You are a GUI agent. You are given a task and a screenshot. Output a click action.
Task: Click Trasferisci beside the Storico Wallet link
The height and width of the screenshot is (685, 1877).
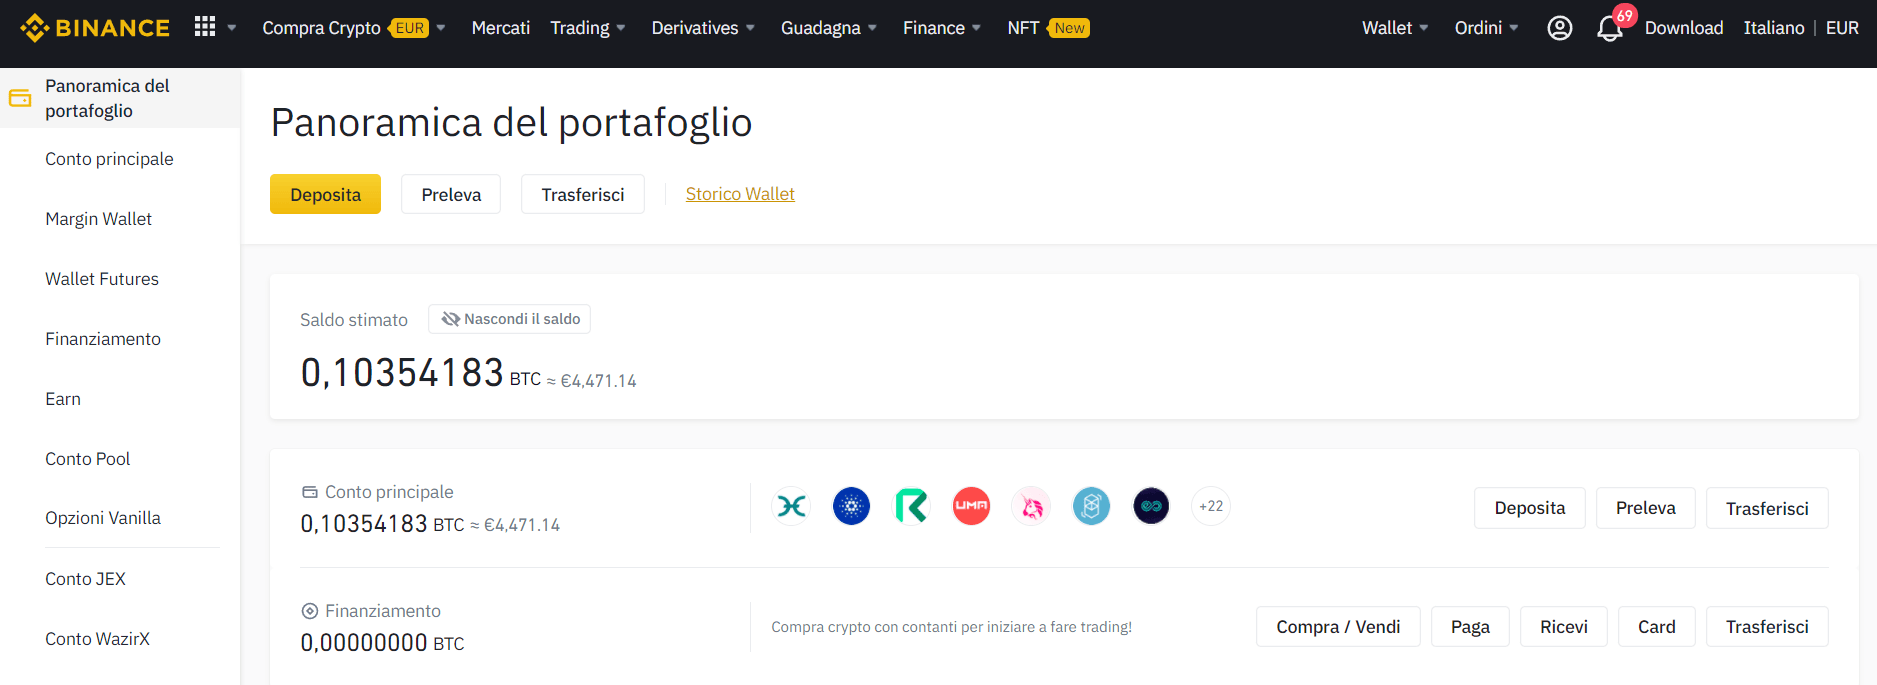click(x=583, y=194)
